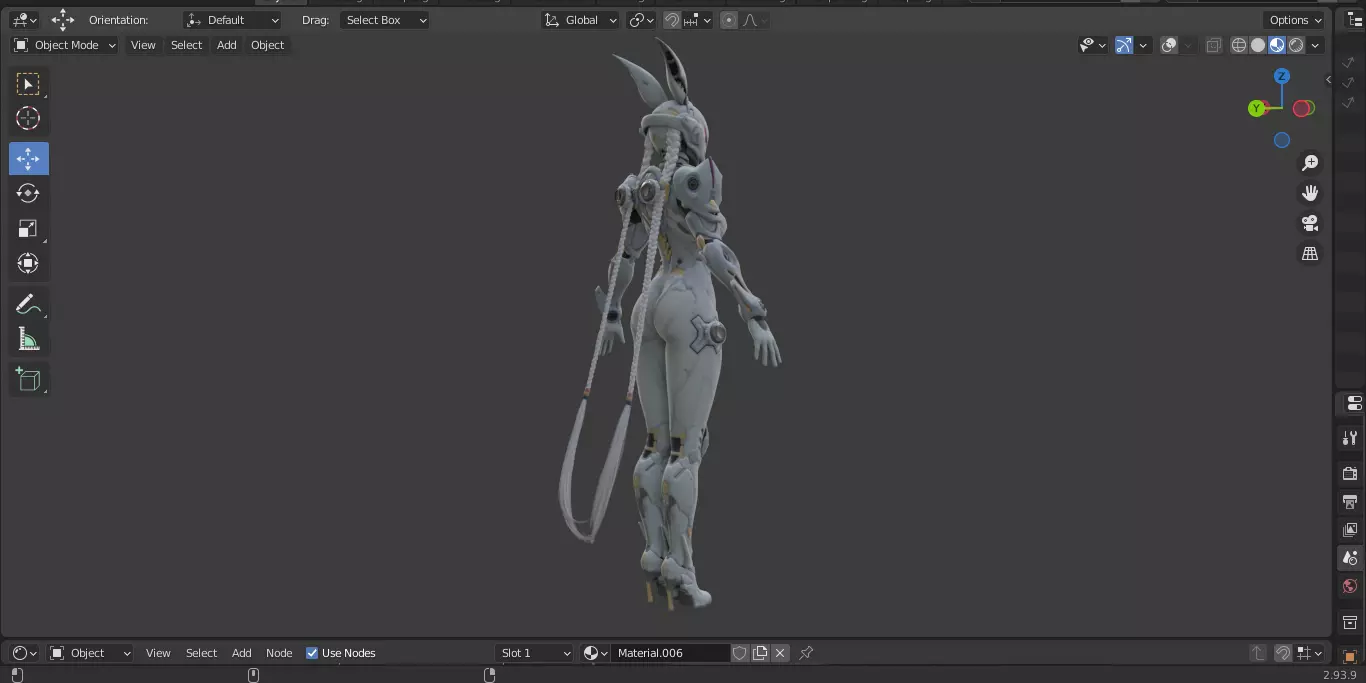This screenshot has width=1366, height=683.
Task: Open the Options dropdown
Action: coord(1295,20)
